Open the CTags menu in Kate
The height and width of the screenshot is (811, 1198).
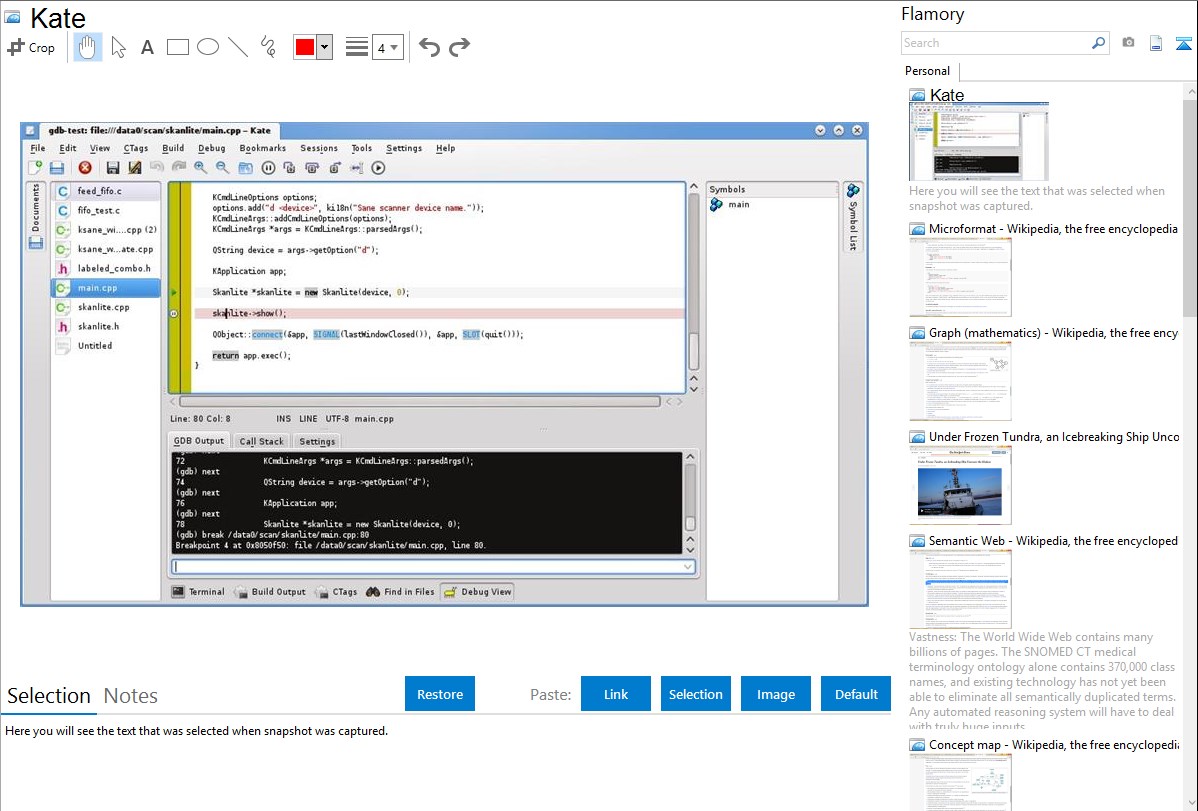pos(136,148)
